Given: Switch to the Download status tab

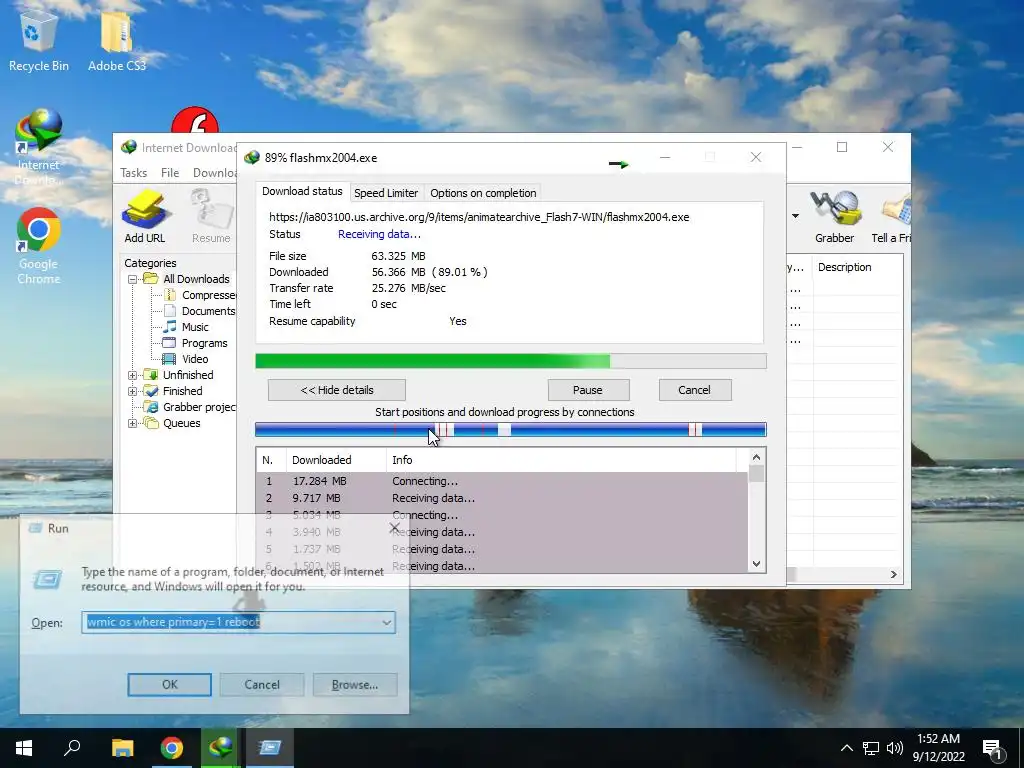Looking at the screenshot, I should (x=302, y=191).
